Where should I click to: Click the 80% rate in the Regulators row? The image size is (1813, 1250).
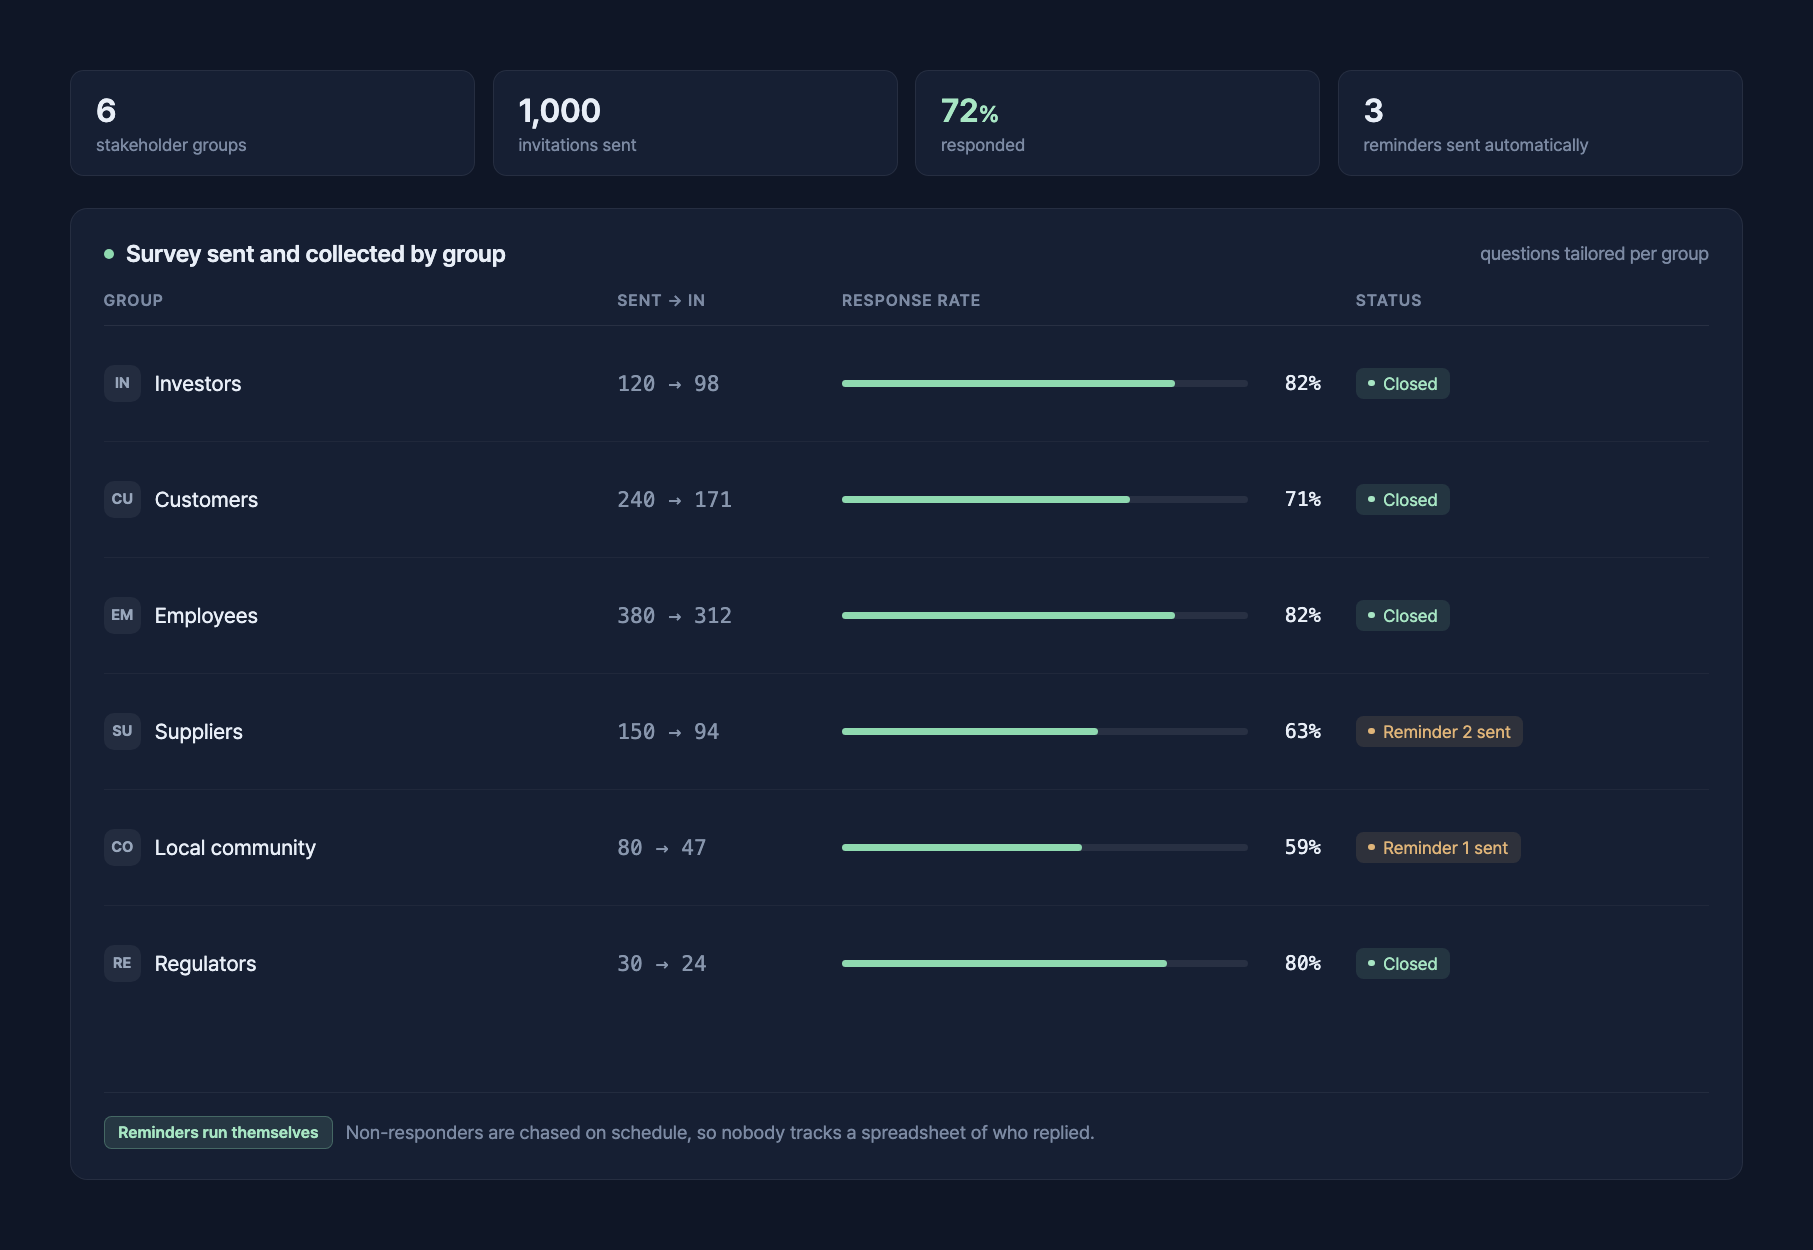point(1303,963)
